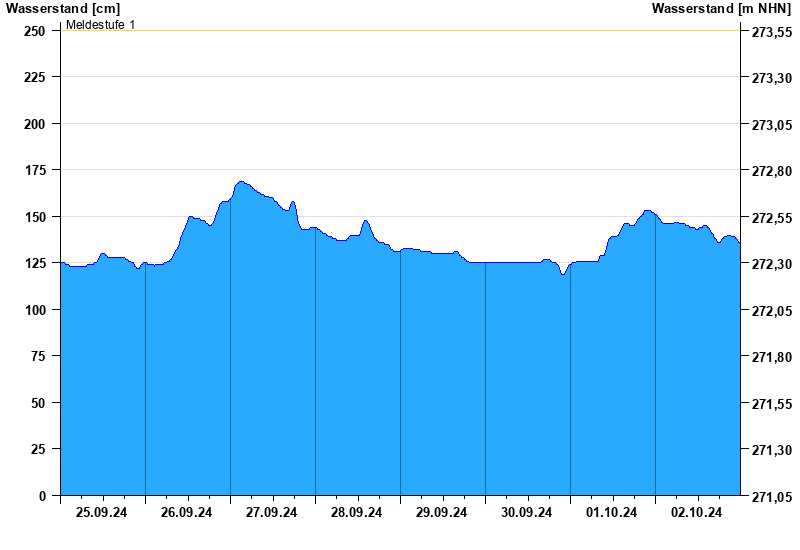Image resolution: width=800 pixels, height=550 pixels.
Task: Click the highest peak of the blue water level curve
Action: (x=240, y=182)
